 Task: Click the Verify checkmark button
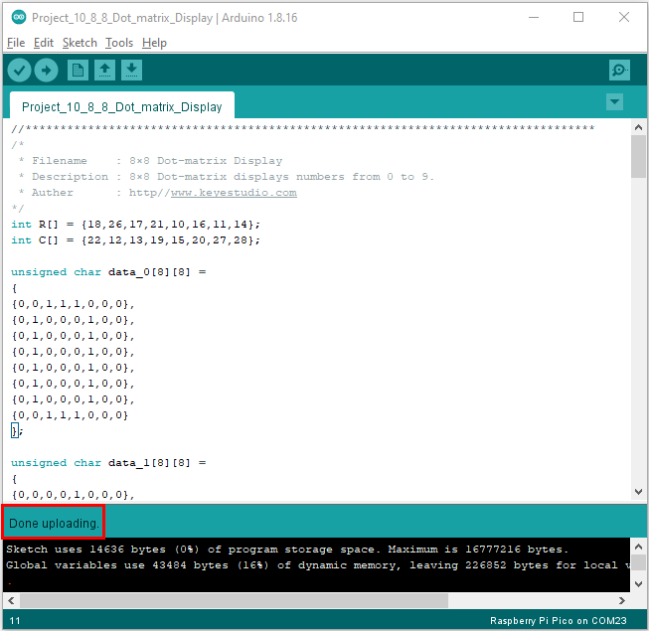tap(19, 70)
